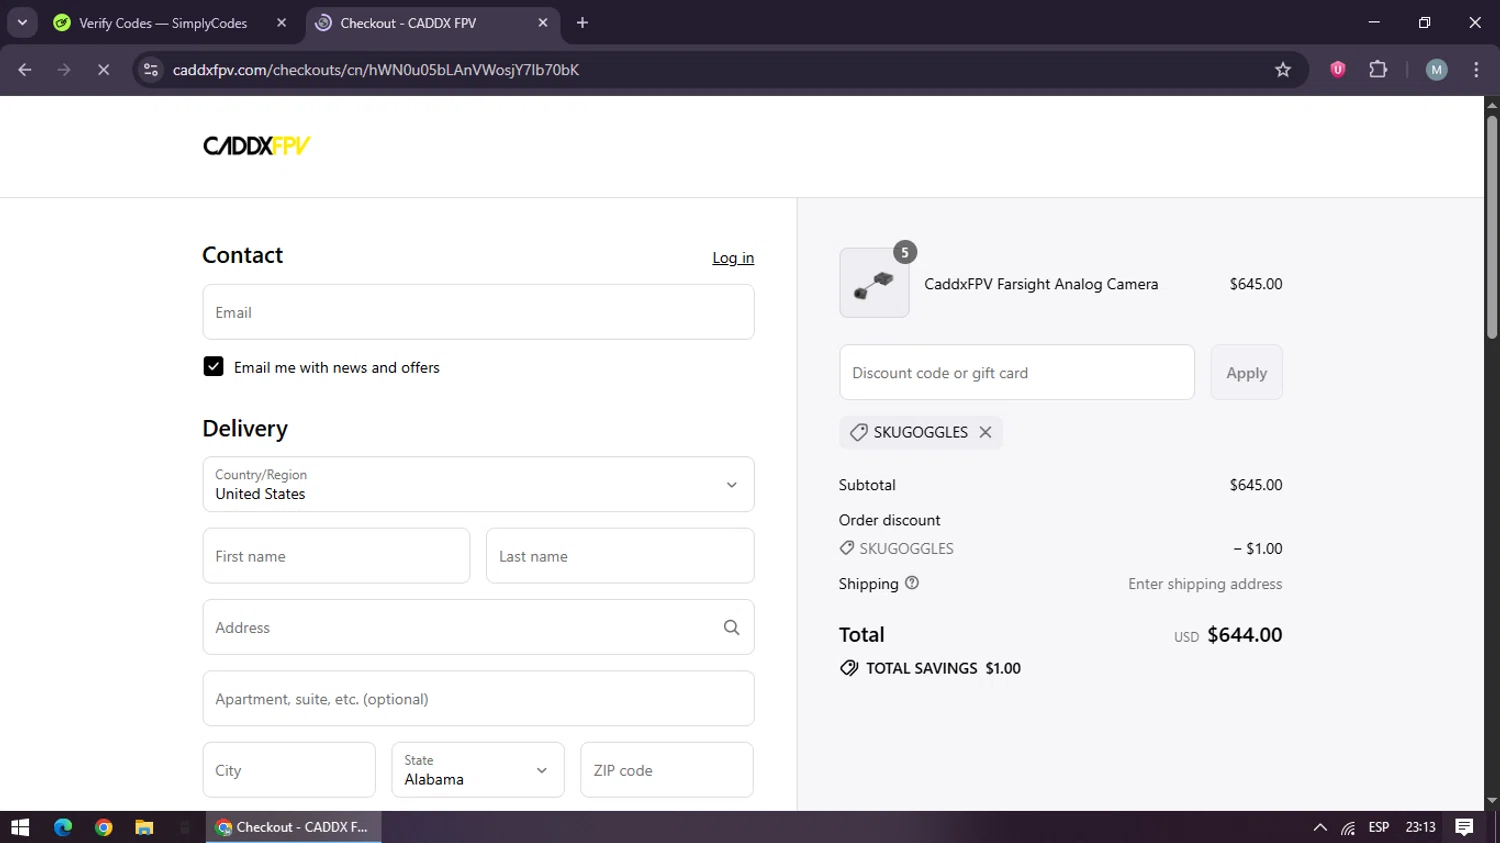Image resolution: width=1500 pixels, height=843 pixels.
Task: Click the Subtotal $645.00 value
Action: [1256, 485]
